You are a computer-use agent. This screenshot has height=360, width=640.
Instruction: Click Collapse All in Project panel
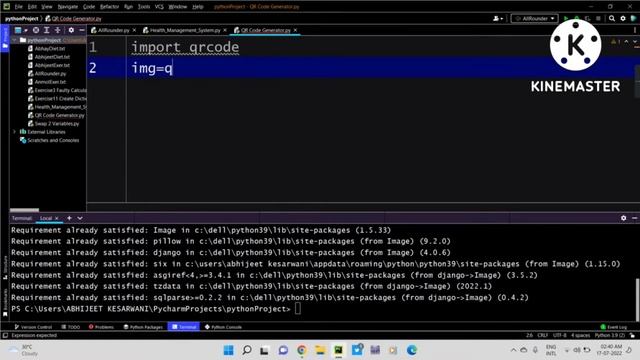(58, 30)
